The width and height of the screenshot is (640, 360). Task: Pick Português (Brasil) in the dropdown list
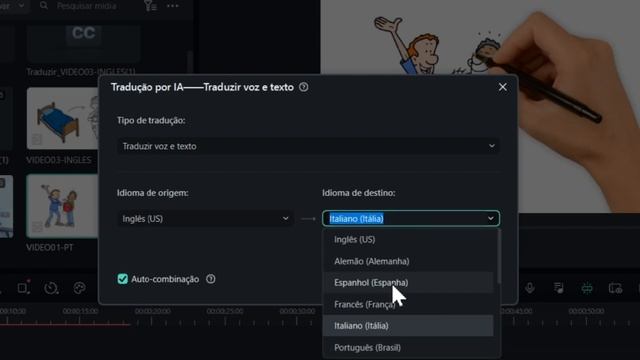pos(408,348)
